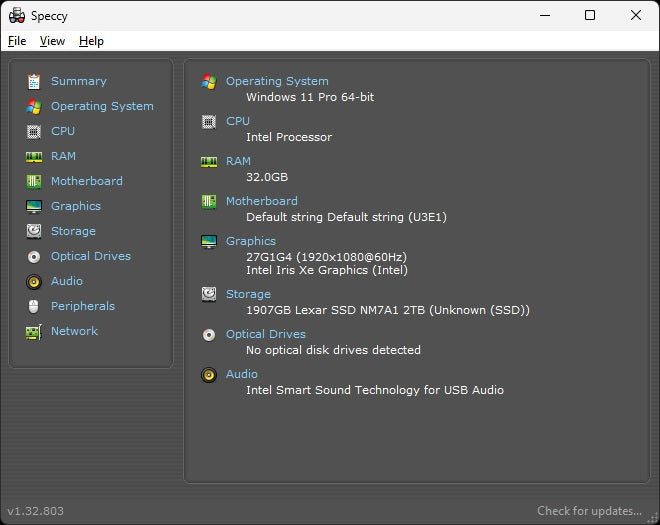This screenshot has height=525, width=660.
Task: Click the Motherboard icon in sidebar
Action: 34,181
